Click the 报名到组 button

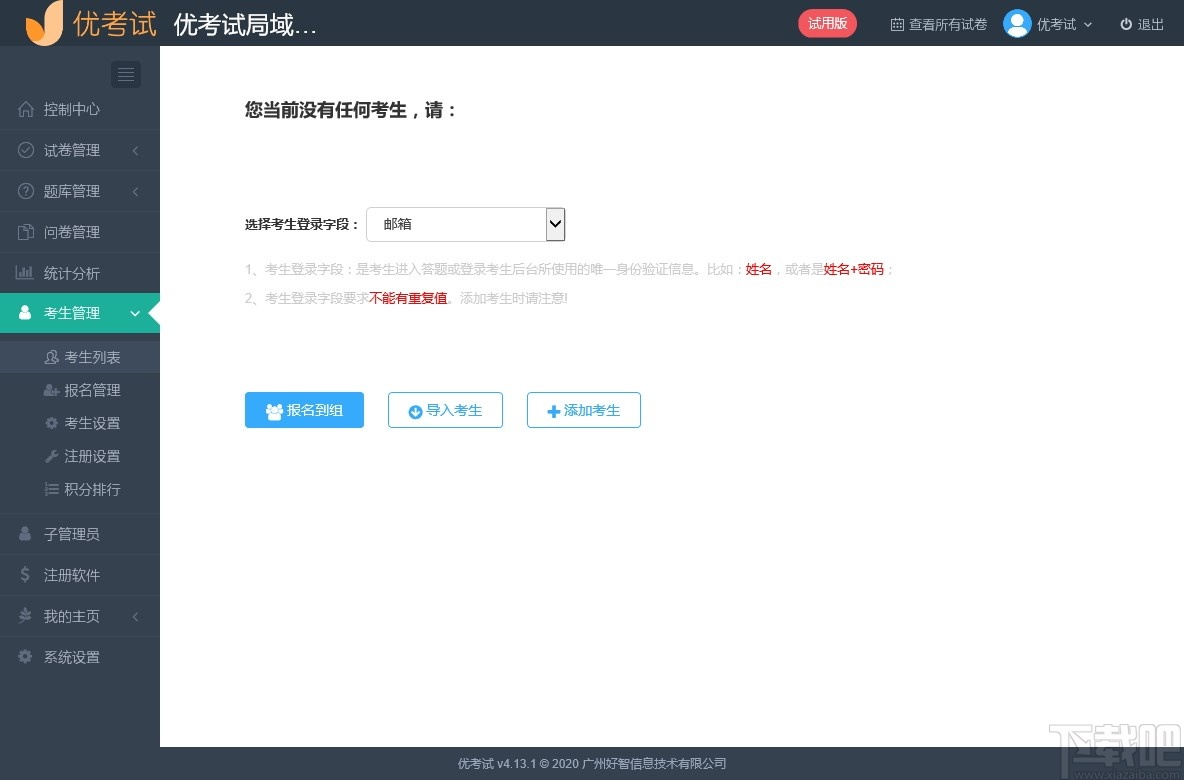[304, 410]
